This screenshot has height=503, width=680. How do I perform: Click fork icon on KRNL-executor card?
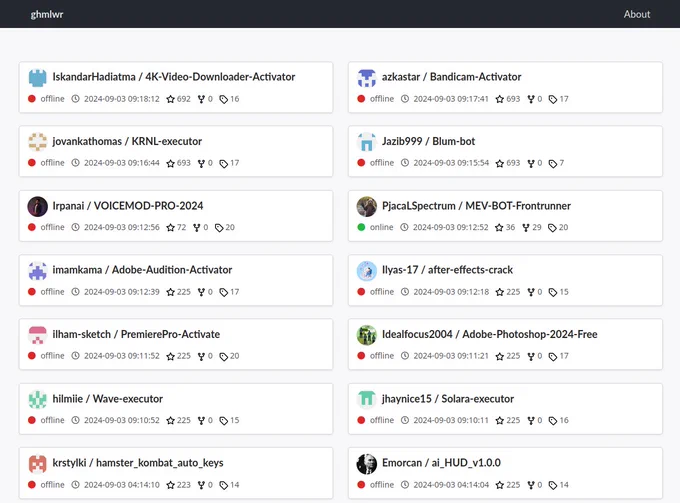coord(201,163)
